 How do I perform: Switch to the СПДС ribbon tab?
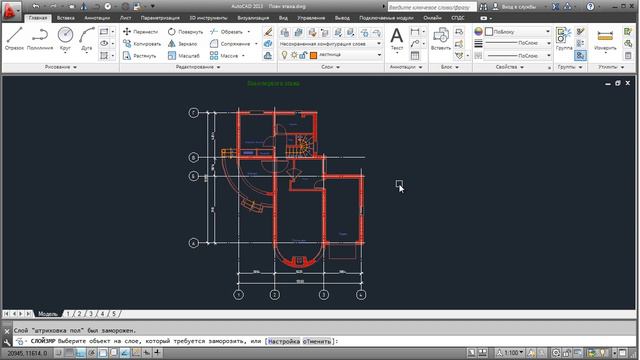457,18
